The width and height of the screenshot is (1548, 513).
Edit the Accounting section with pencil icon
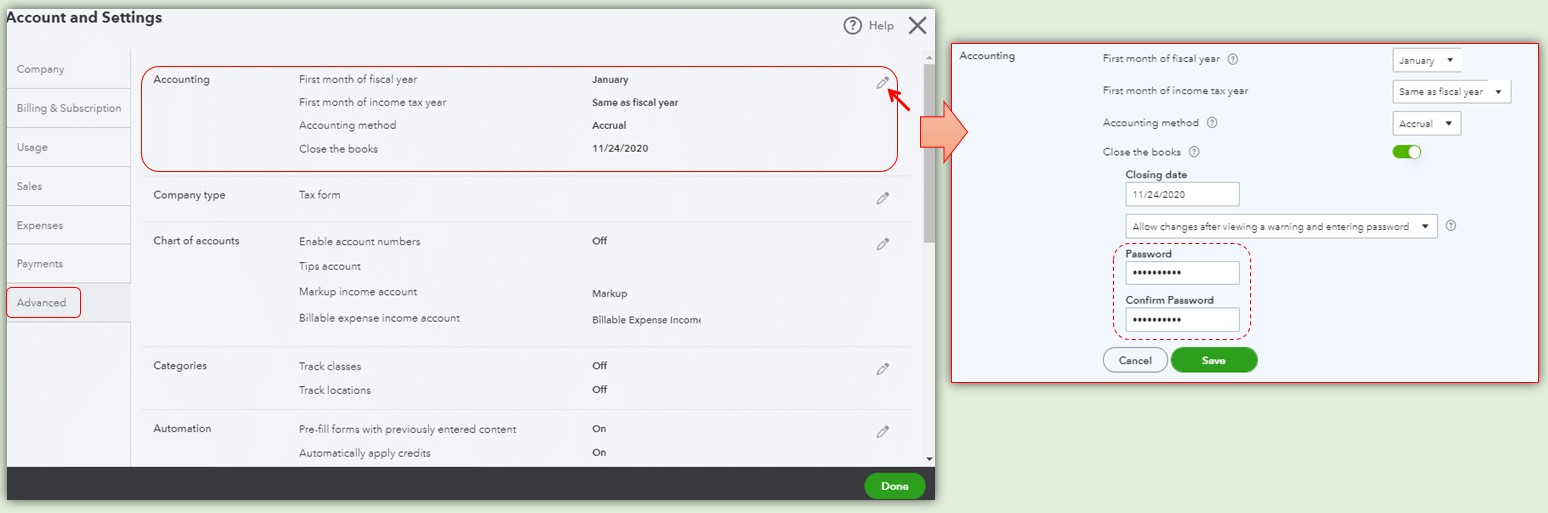point(882,83)
